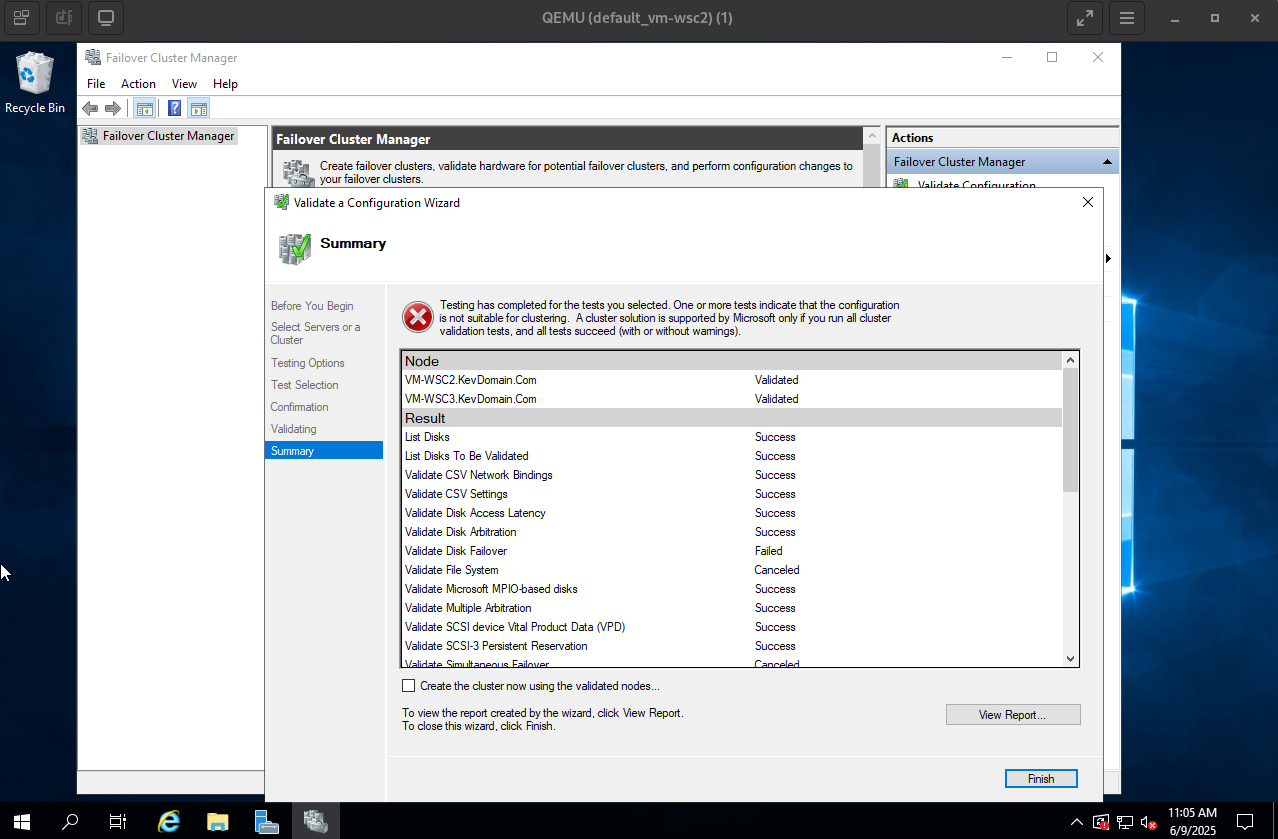
Task: Select the 'Validate File System' result row
Action: (x=731, y=570)
